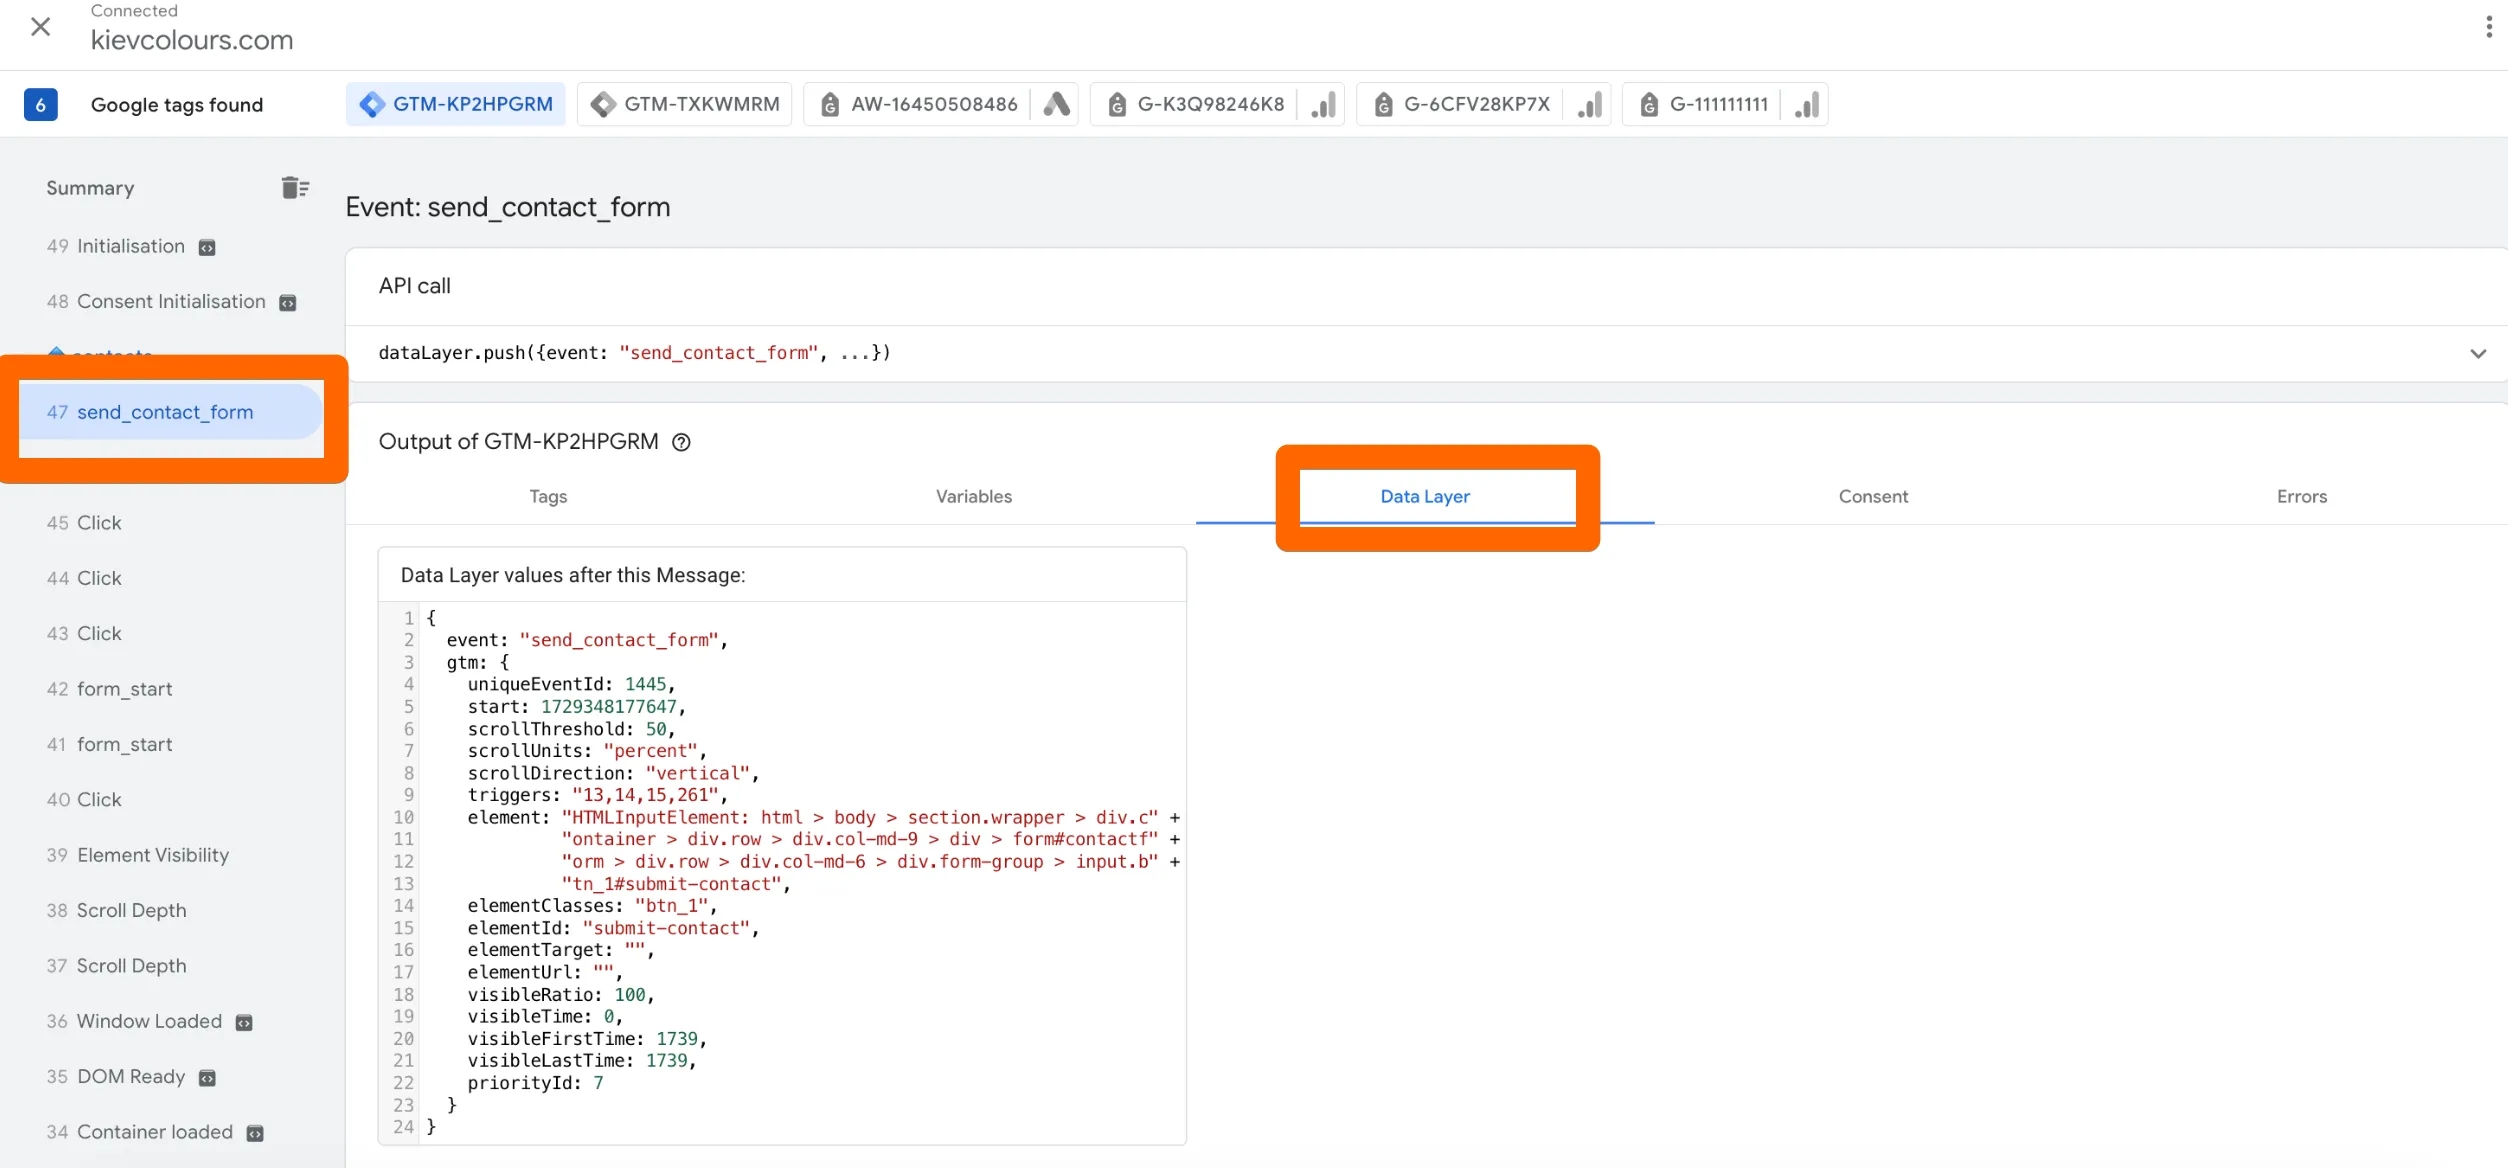The width and height of the screenshot is (2508, 1168).
Task: Select event 49 Initialisation
Action: click(115, 246)
